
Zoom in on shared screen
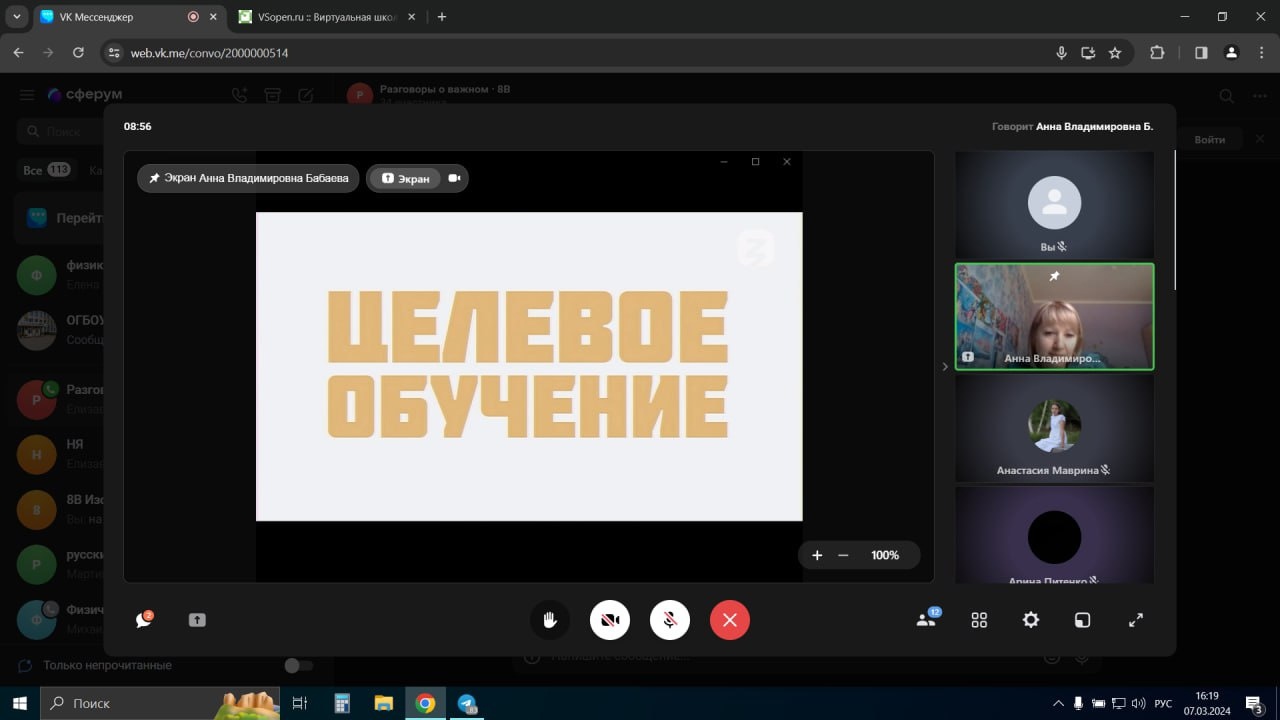[x=817, y=555]
